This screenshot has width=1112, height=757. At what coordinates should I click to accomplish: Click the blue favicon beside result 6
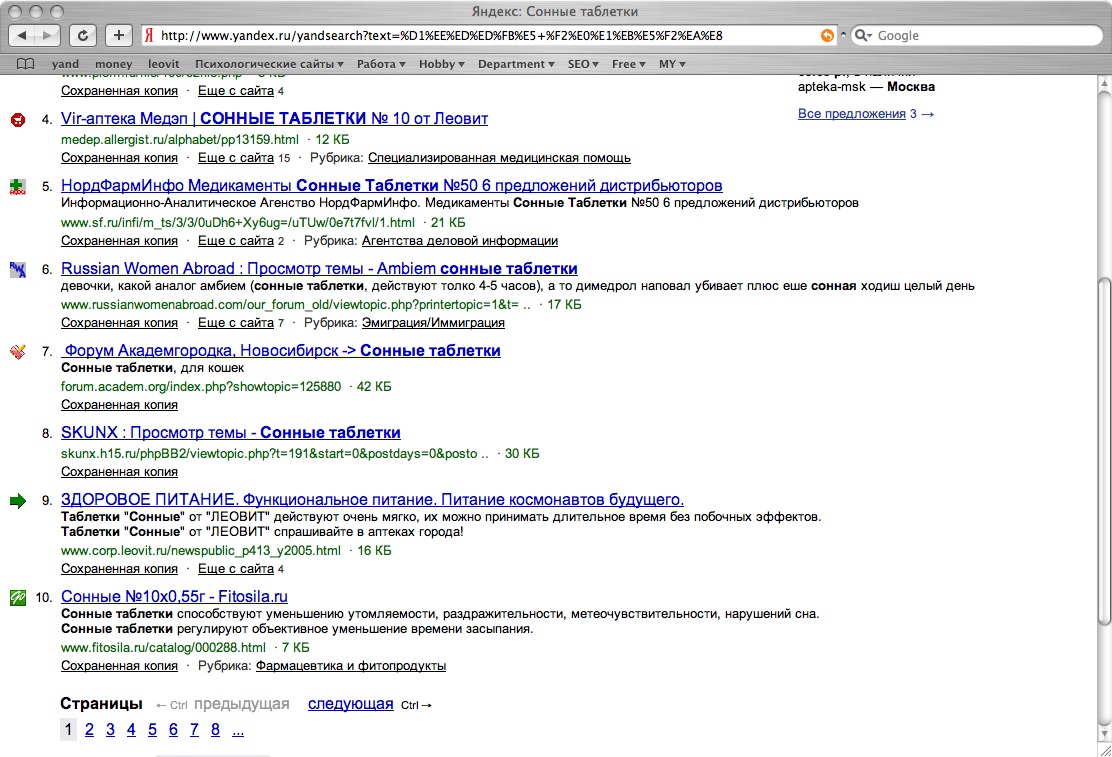[18, 270]
